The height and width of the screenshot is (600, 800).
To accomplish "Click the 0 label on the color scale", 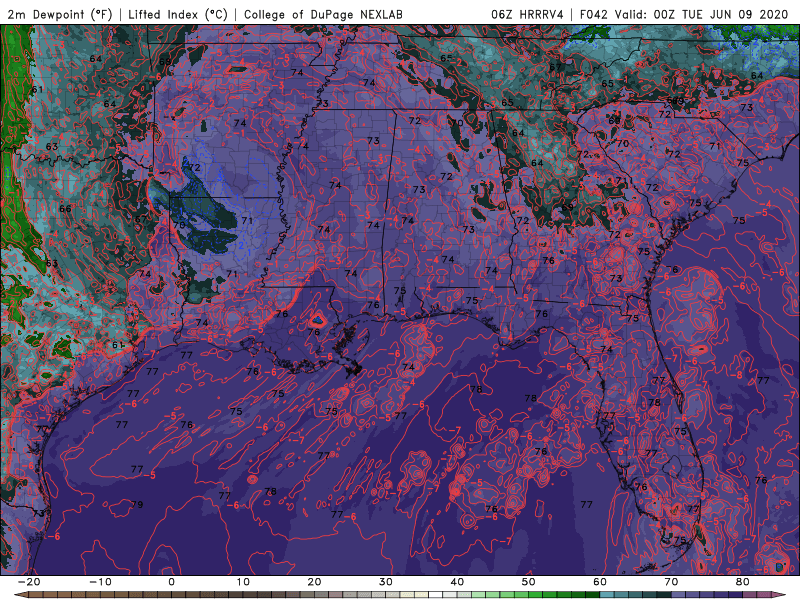I will (171, 582).
